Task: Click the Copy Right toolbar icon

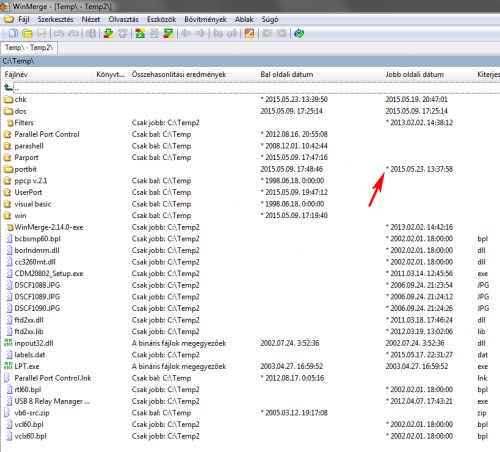Action: (x=186, y=33)
